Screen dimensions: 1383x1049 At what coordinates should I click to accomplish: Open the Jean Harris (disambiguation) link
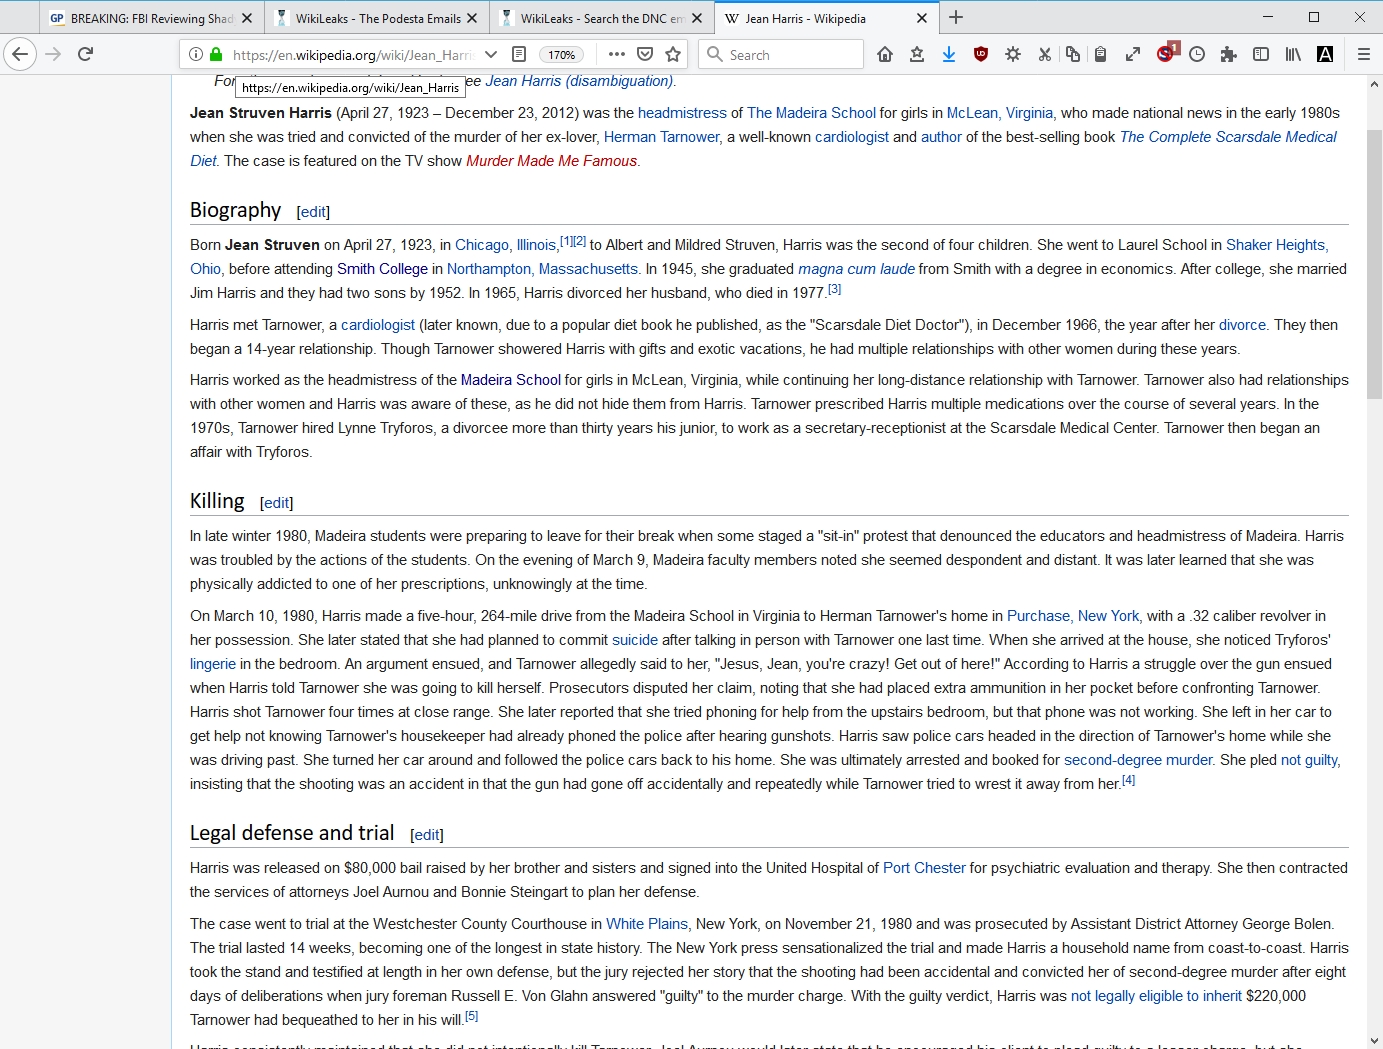(579, 81)
